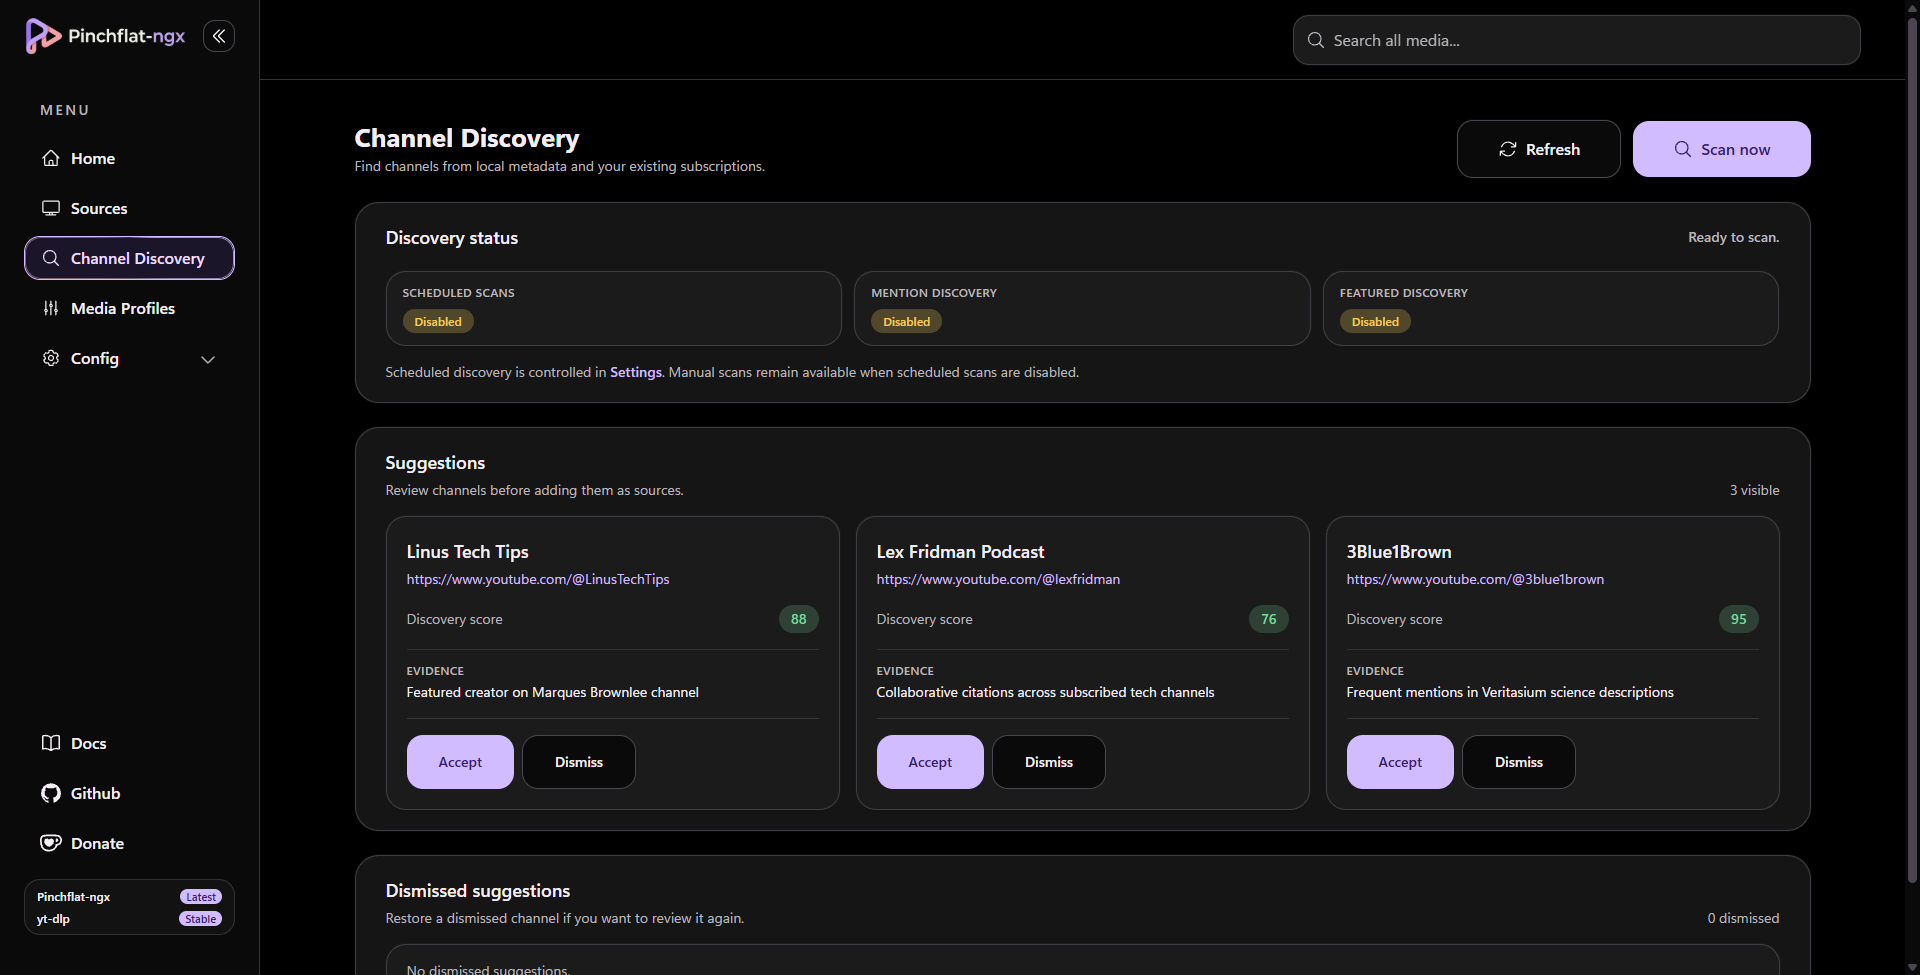Accept the Linus Tech Tips suggestion
The width and height of the screenshot is (1920, 975).
460,762
